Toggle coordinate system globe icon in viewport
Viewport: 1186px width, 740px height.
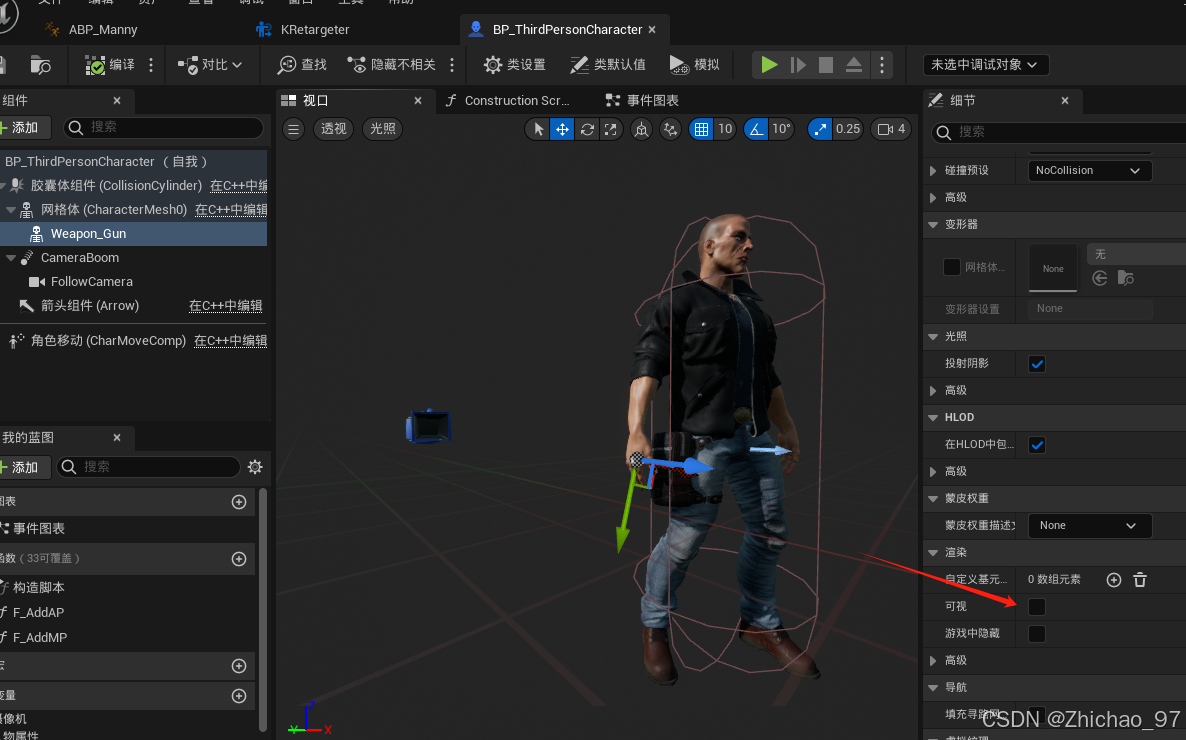click(641, 129)
